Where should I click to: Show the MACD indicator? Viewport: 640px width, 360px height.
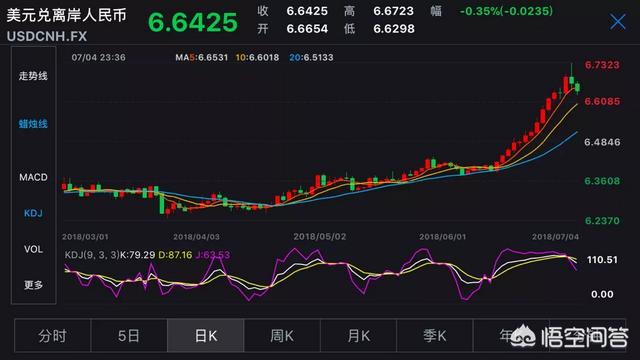pyautogui.click(x=33, y=177)
